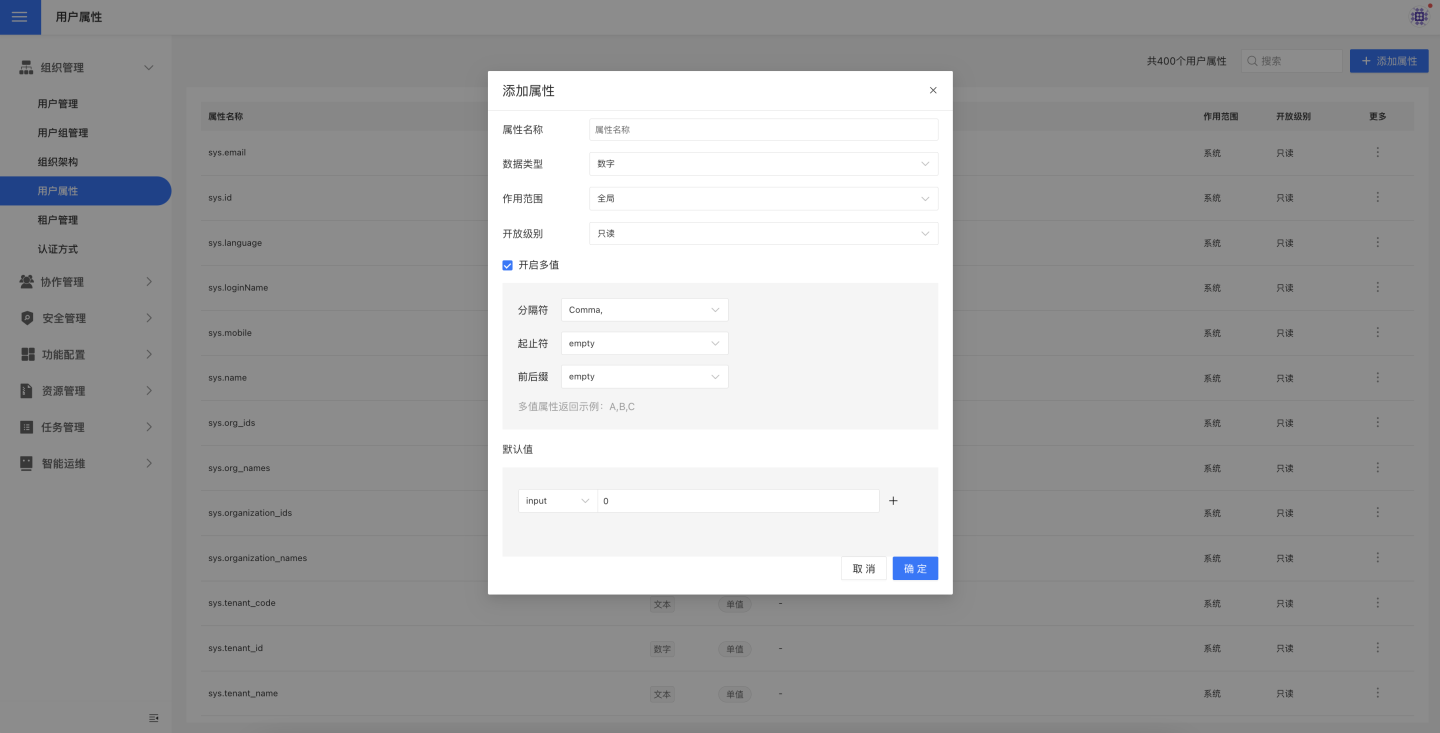Expand the 任务管理 menu section
The height and width of the screenshot is (733, 1440).
coord(149,427)
